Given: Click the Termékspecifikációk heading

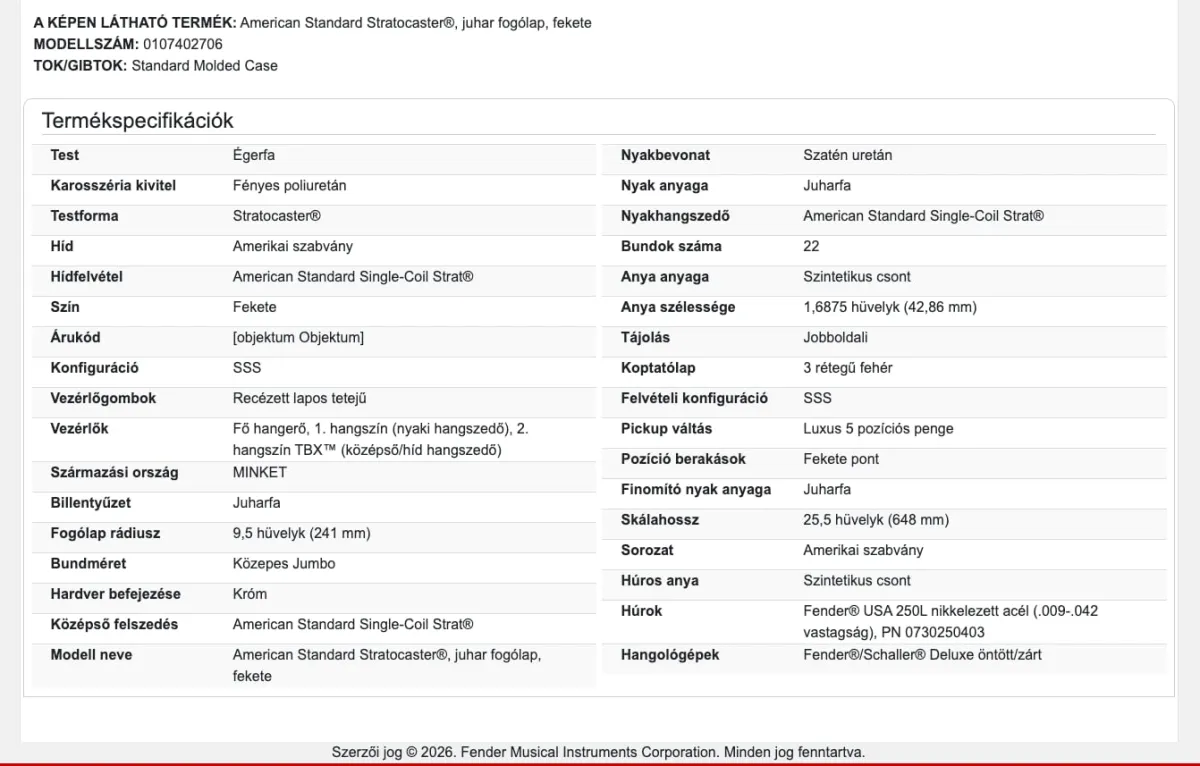Looking at the screenshot, I should tap(137, 121).
